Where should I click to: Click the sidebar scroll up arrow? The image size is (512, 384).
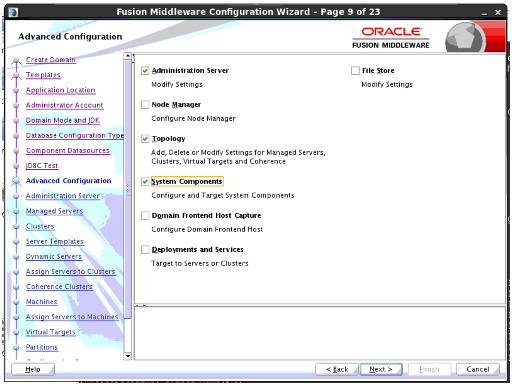[127, 56]
